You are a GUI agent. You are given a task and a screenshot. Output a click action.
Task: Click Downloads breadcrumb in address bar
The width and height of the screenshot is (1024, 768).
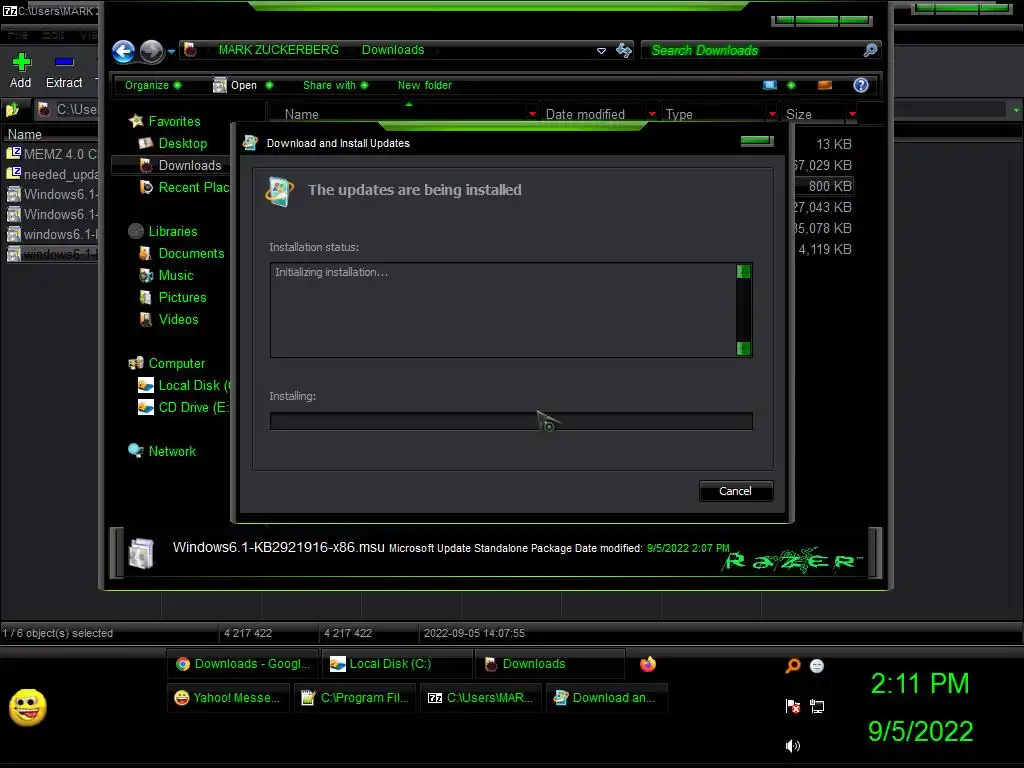coord(393,50)
